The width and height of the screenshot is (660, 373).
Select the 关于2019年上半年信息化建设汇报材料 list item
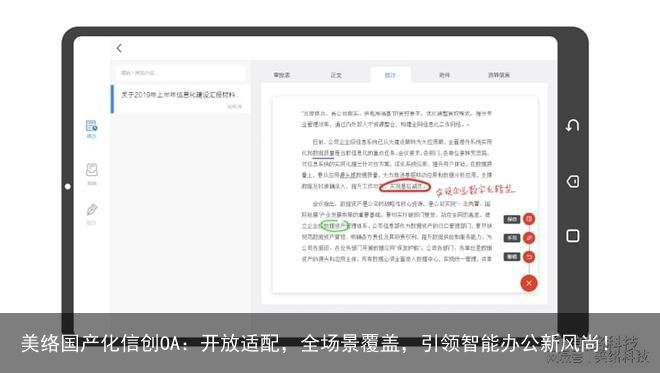180,99
